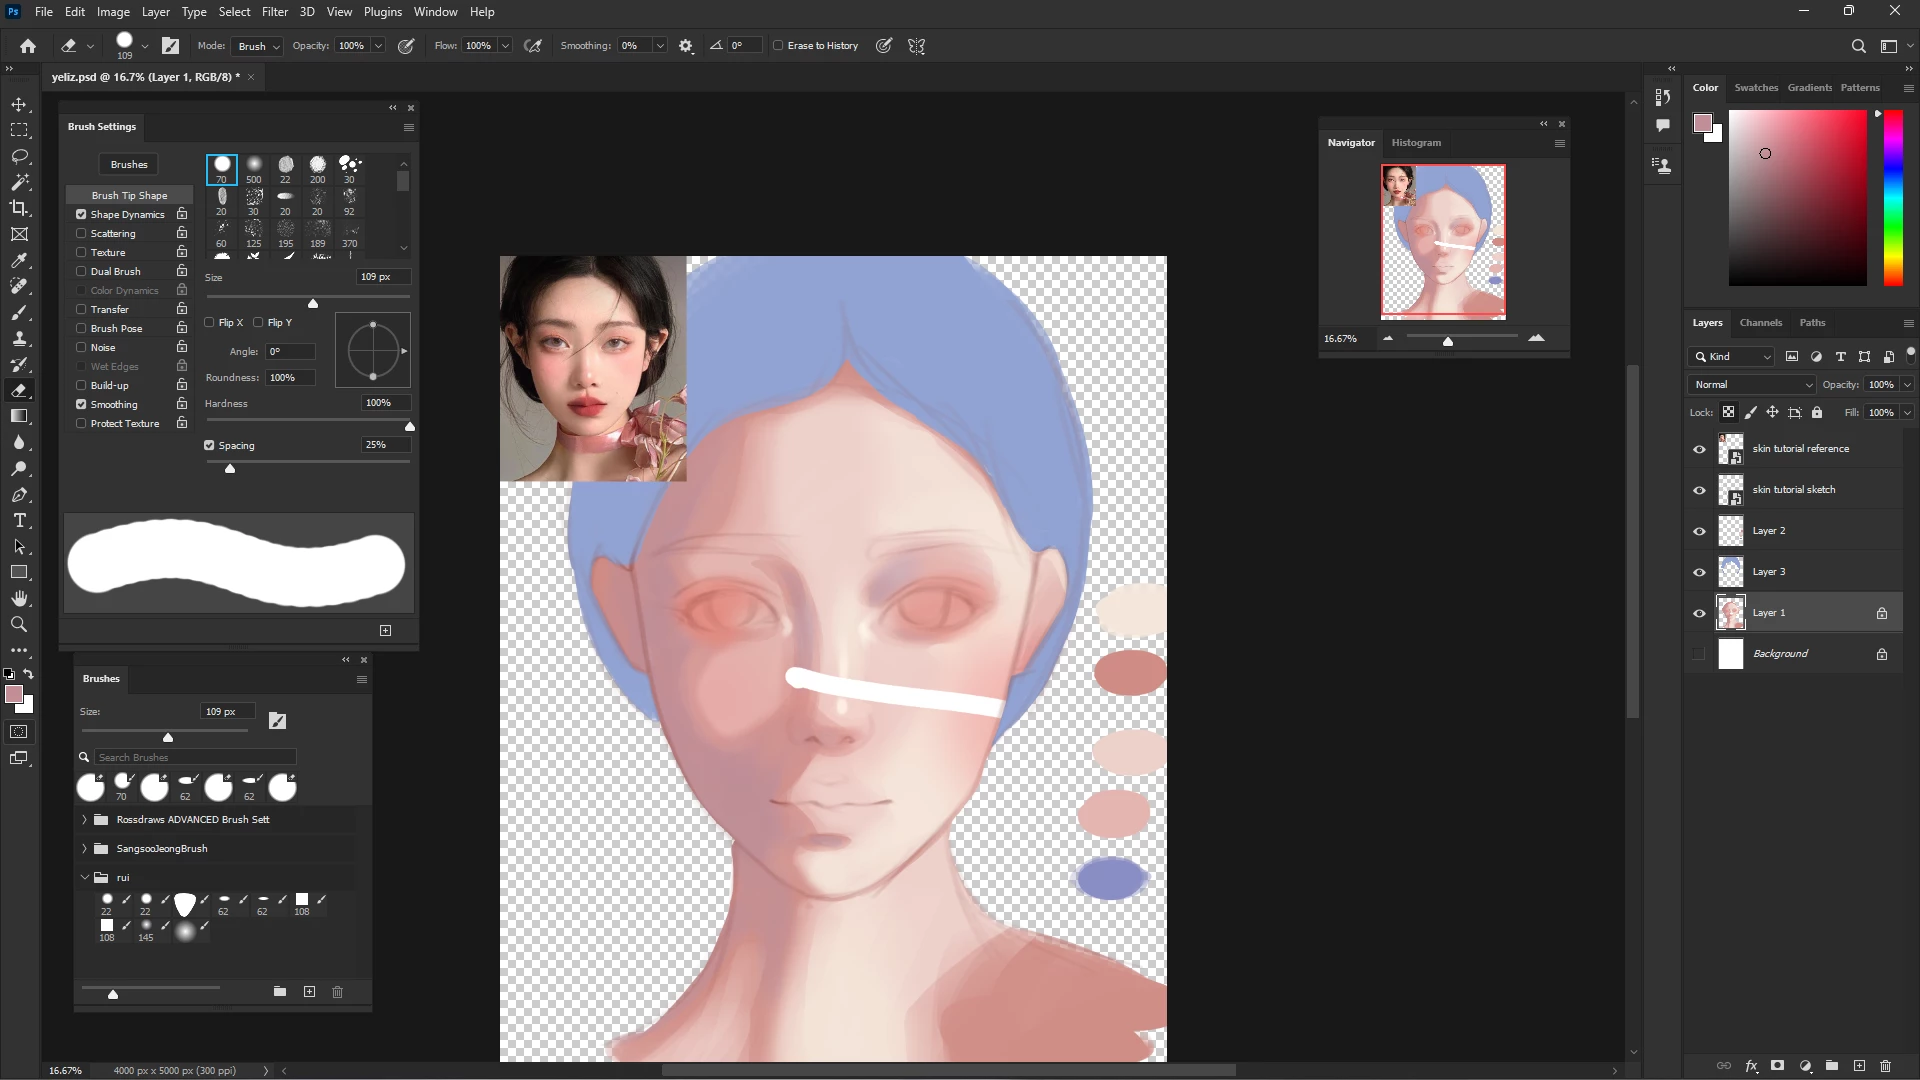Viewport: 1920px width, 1080px height.
Task: Open the eraser Mode Brush dropdown
Action: pos(258,46)
